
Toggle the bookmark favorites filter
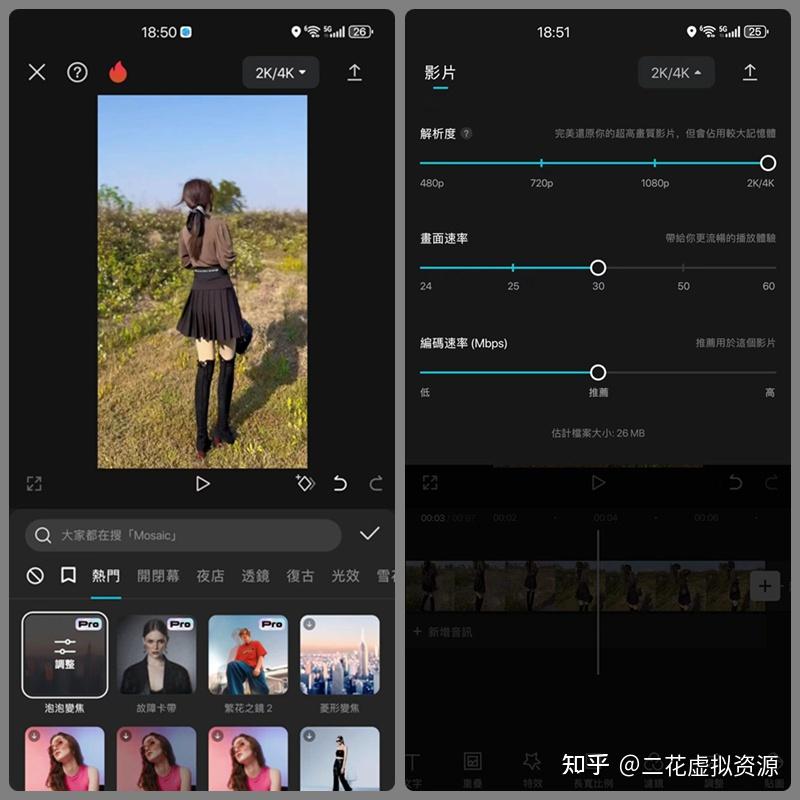tap(67, 573)
